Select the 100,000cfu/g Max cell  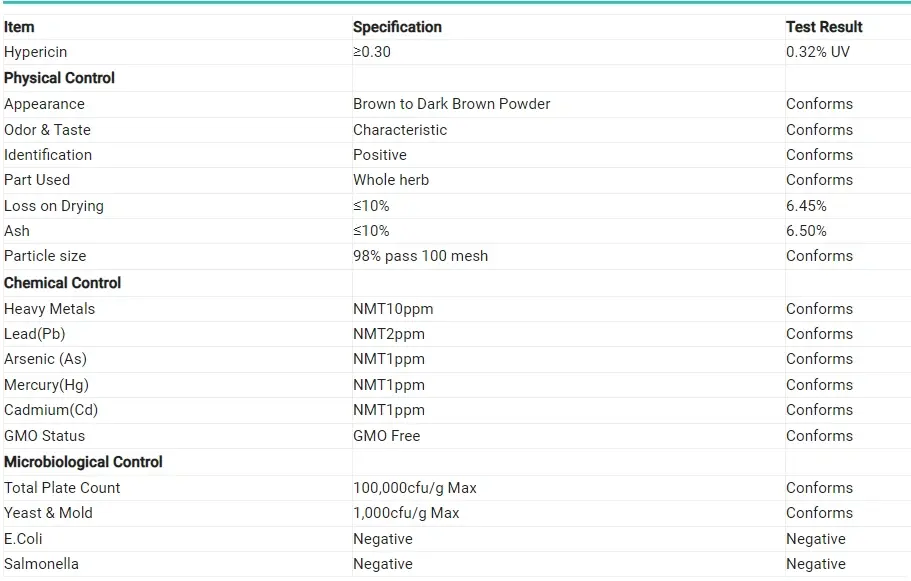[414, 488]
